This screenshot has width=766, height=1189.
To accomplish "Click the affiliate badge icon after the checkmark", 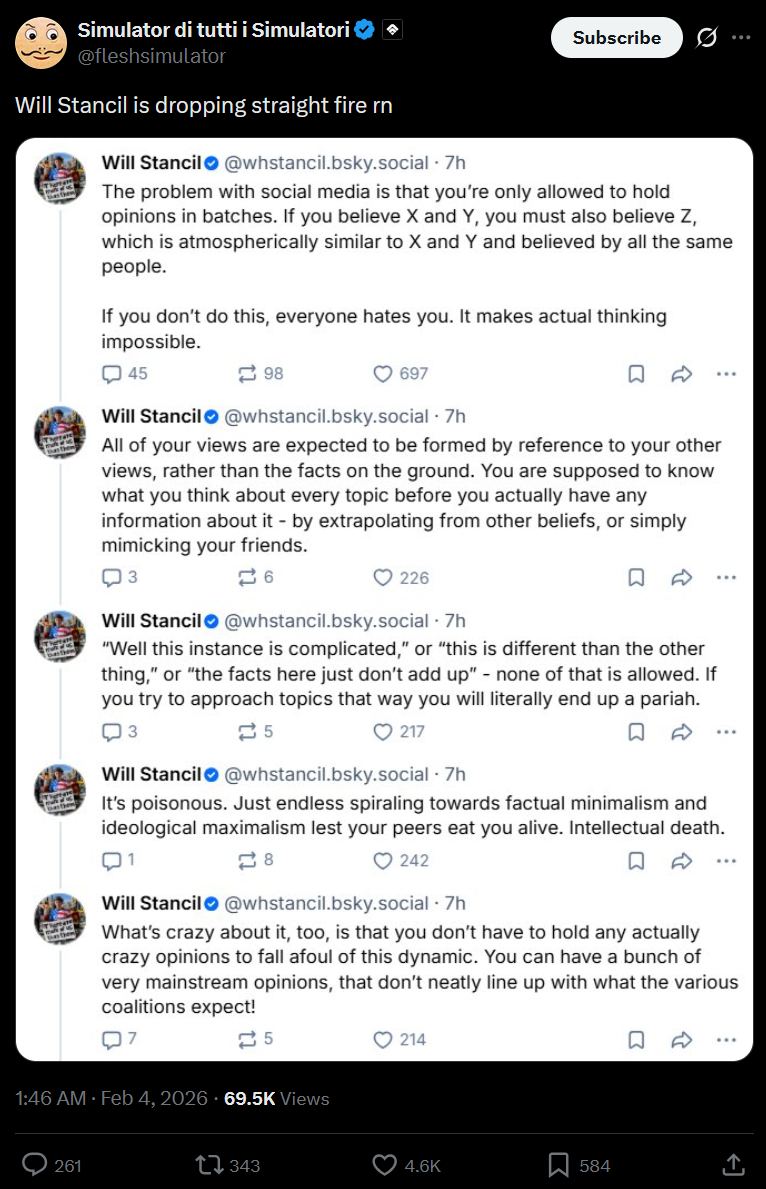I will coord(392,30).
